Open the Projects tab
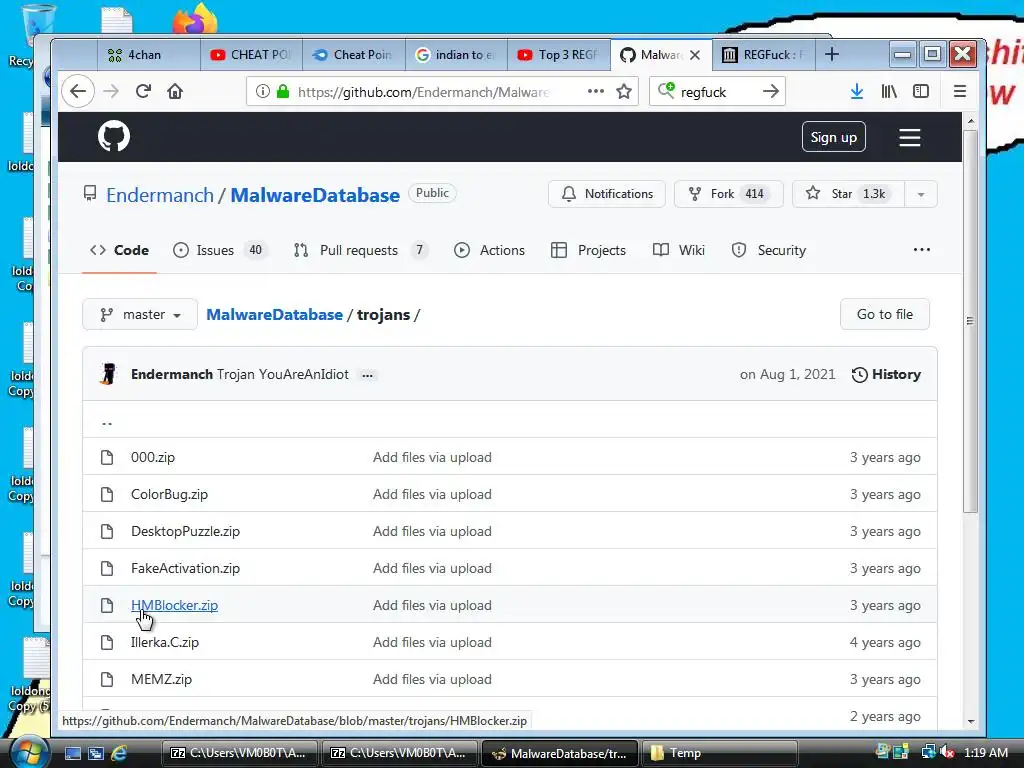 pyautogui.click(x=588, y=250)
